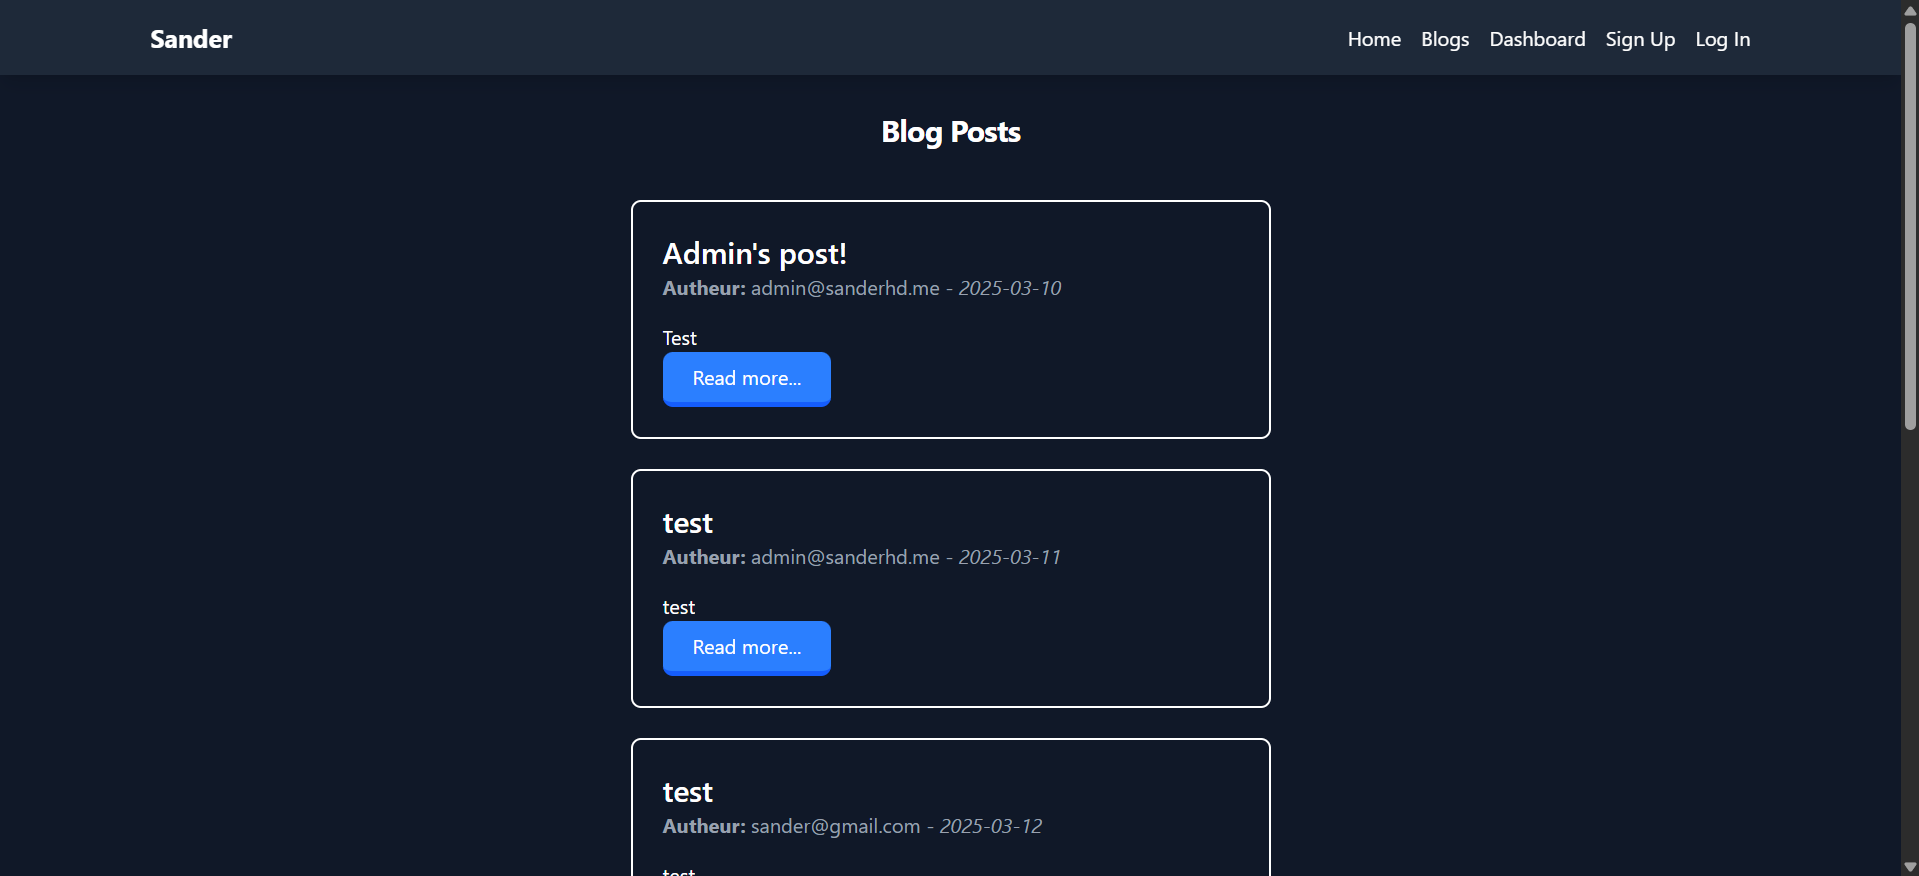
Task: Read more on the 2025-03-11 test post
Action: coord(746,648)
